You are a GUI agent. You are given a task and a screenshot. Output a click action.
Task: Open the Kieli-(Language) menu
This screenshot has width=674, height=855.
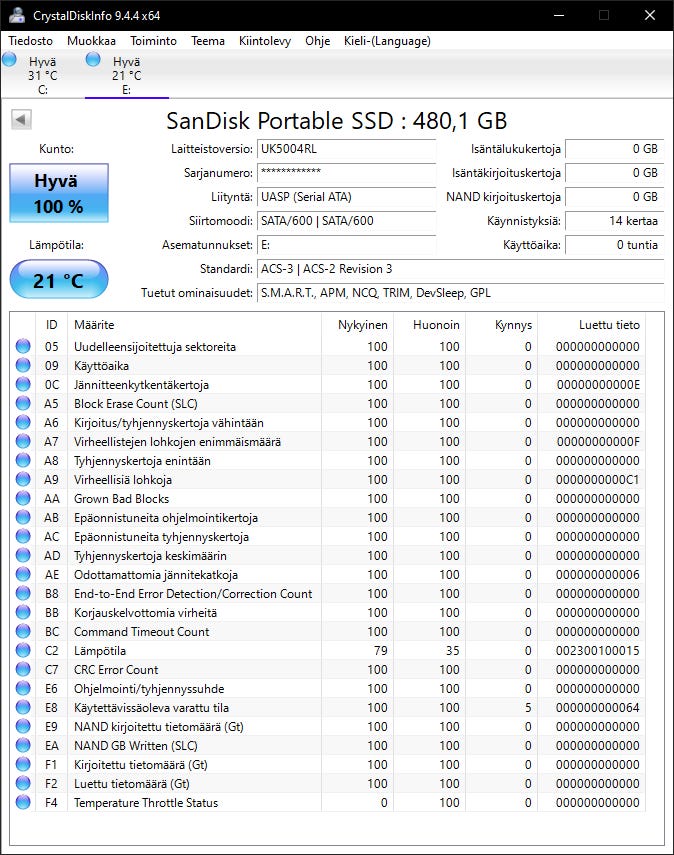pyautogui.click(x=387, y=41)
